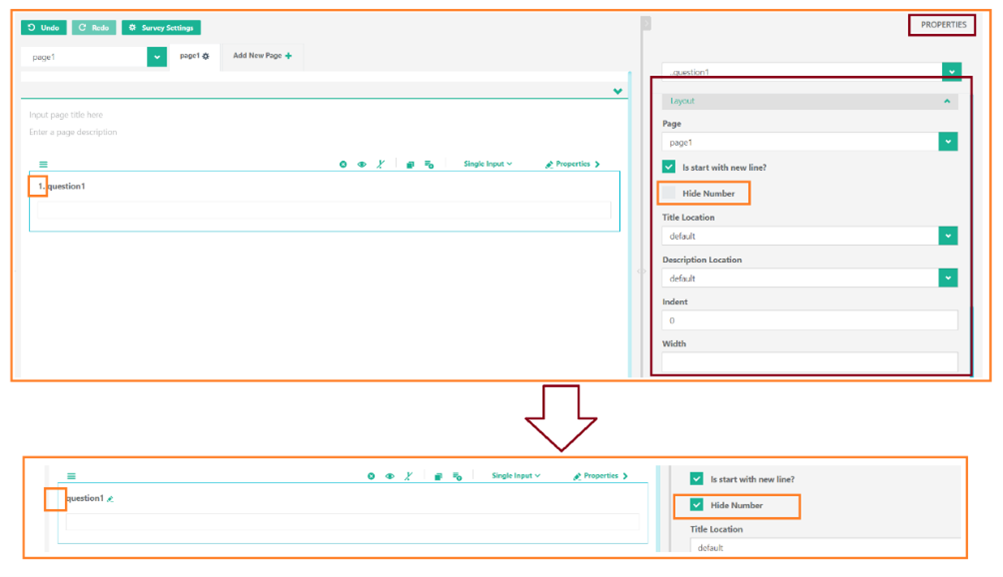Click the gear icon on page1 tab
The width and height of the screenshot is (1003, 577).
coord(206,56)
